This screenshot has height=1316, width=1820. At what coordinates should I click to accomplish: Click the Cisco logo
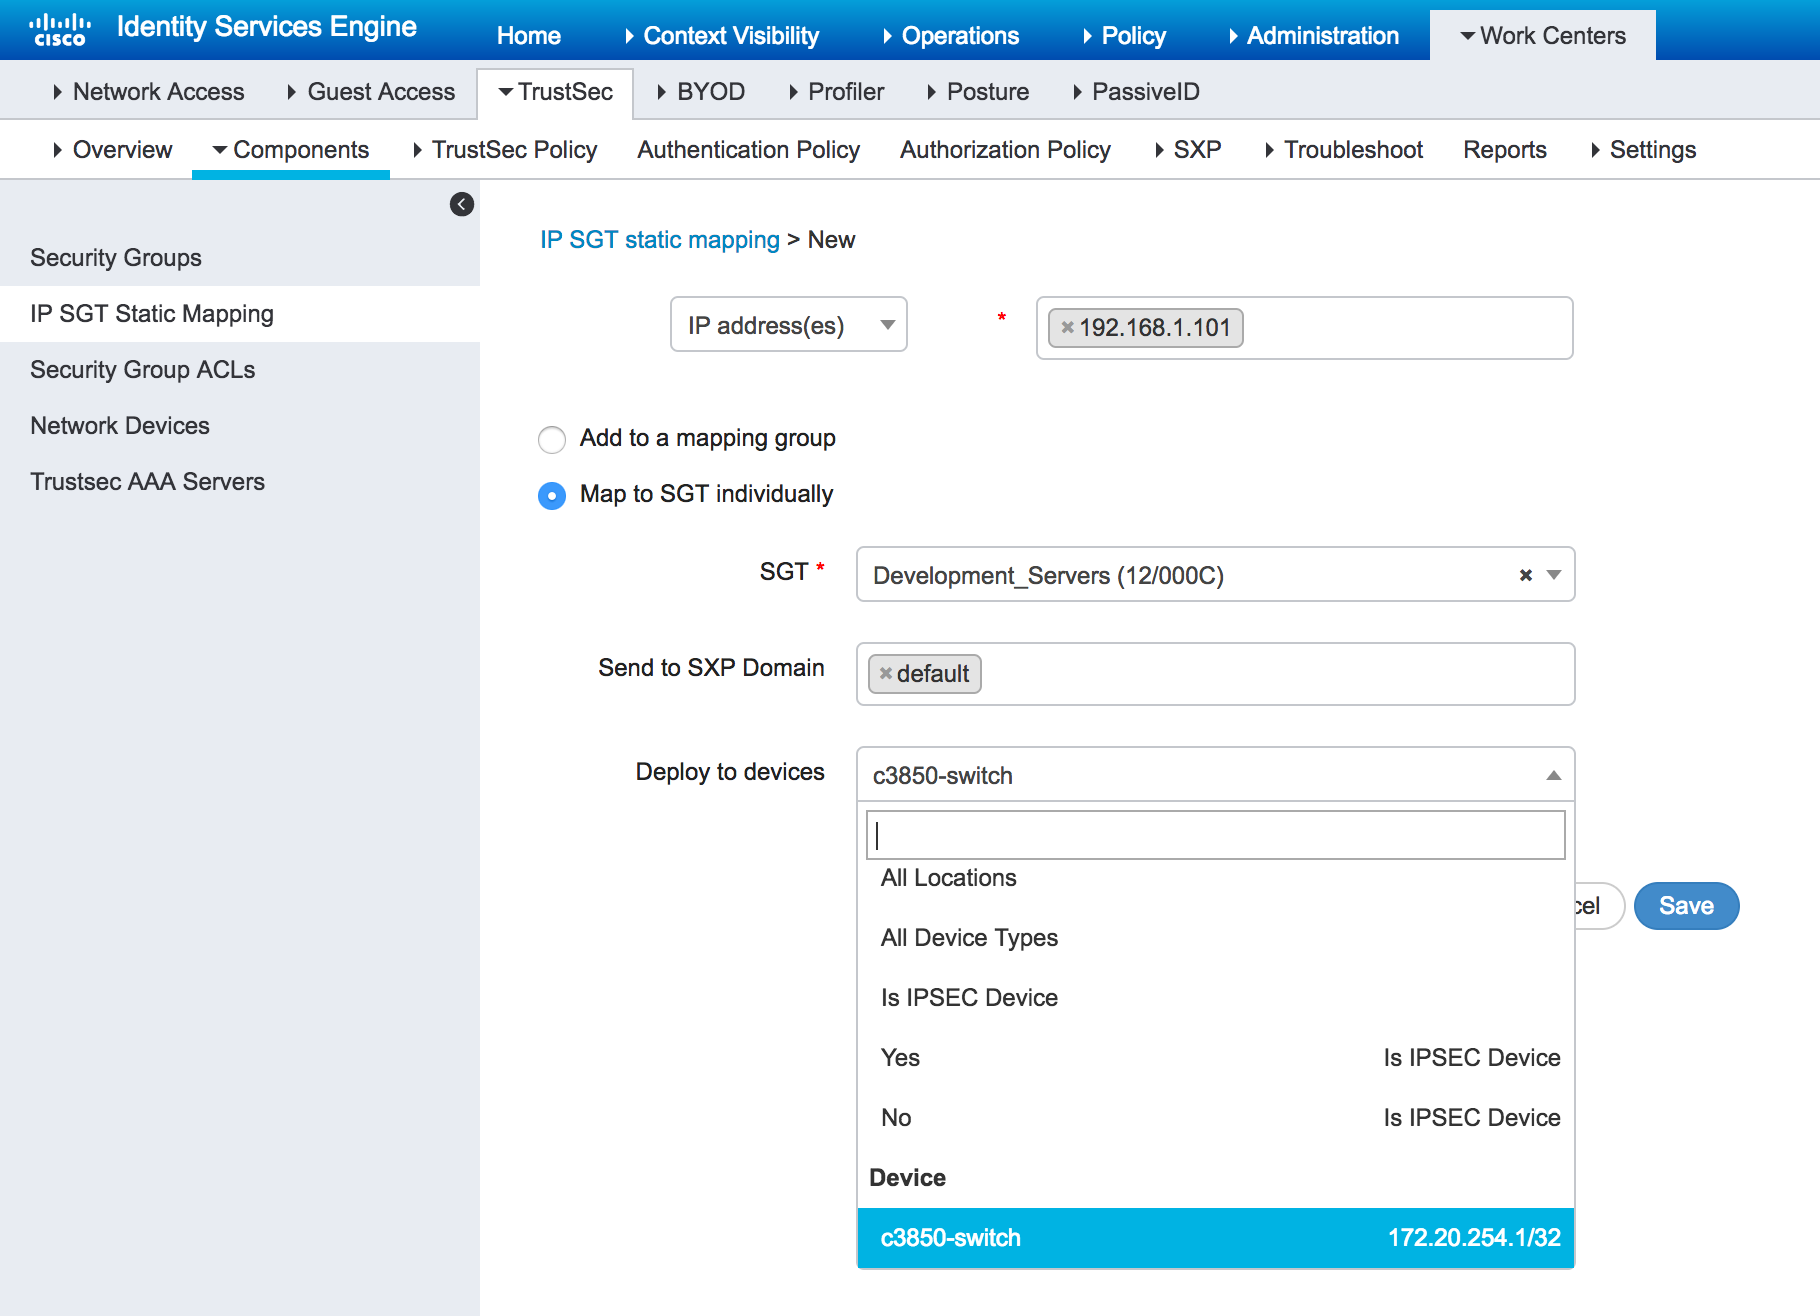click(x=59, y=29)
